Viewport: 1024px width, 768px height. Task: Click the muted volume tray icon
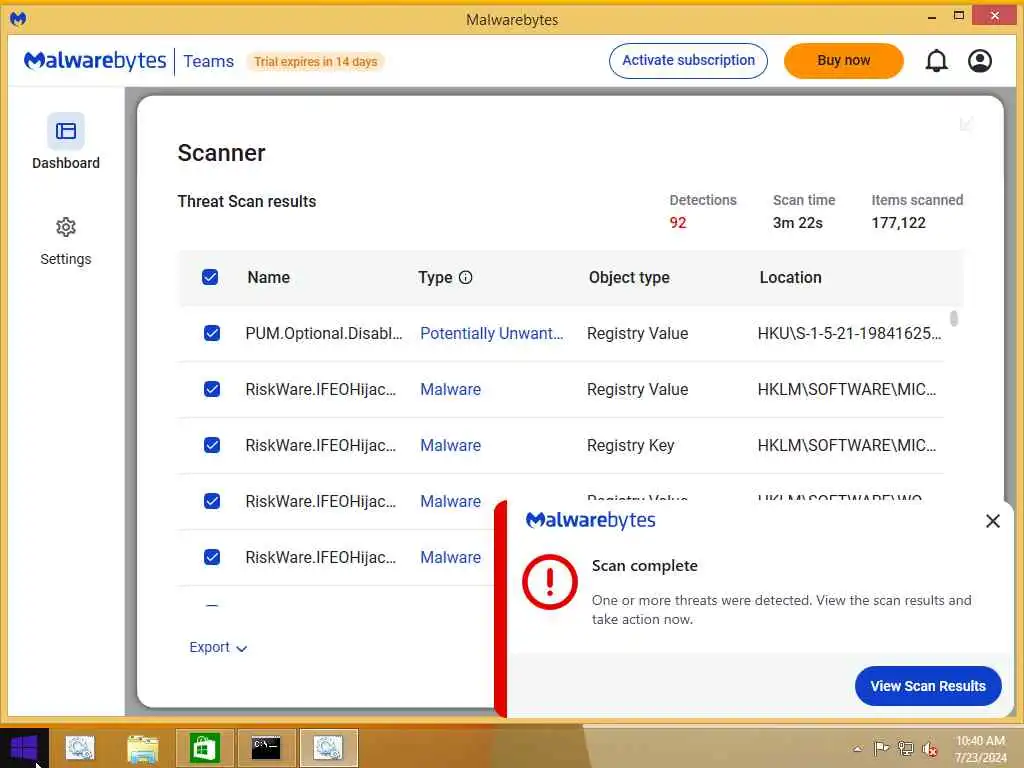929,749
